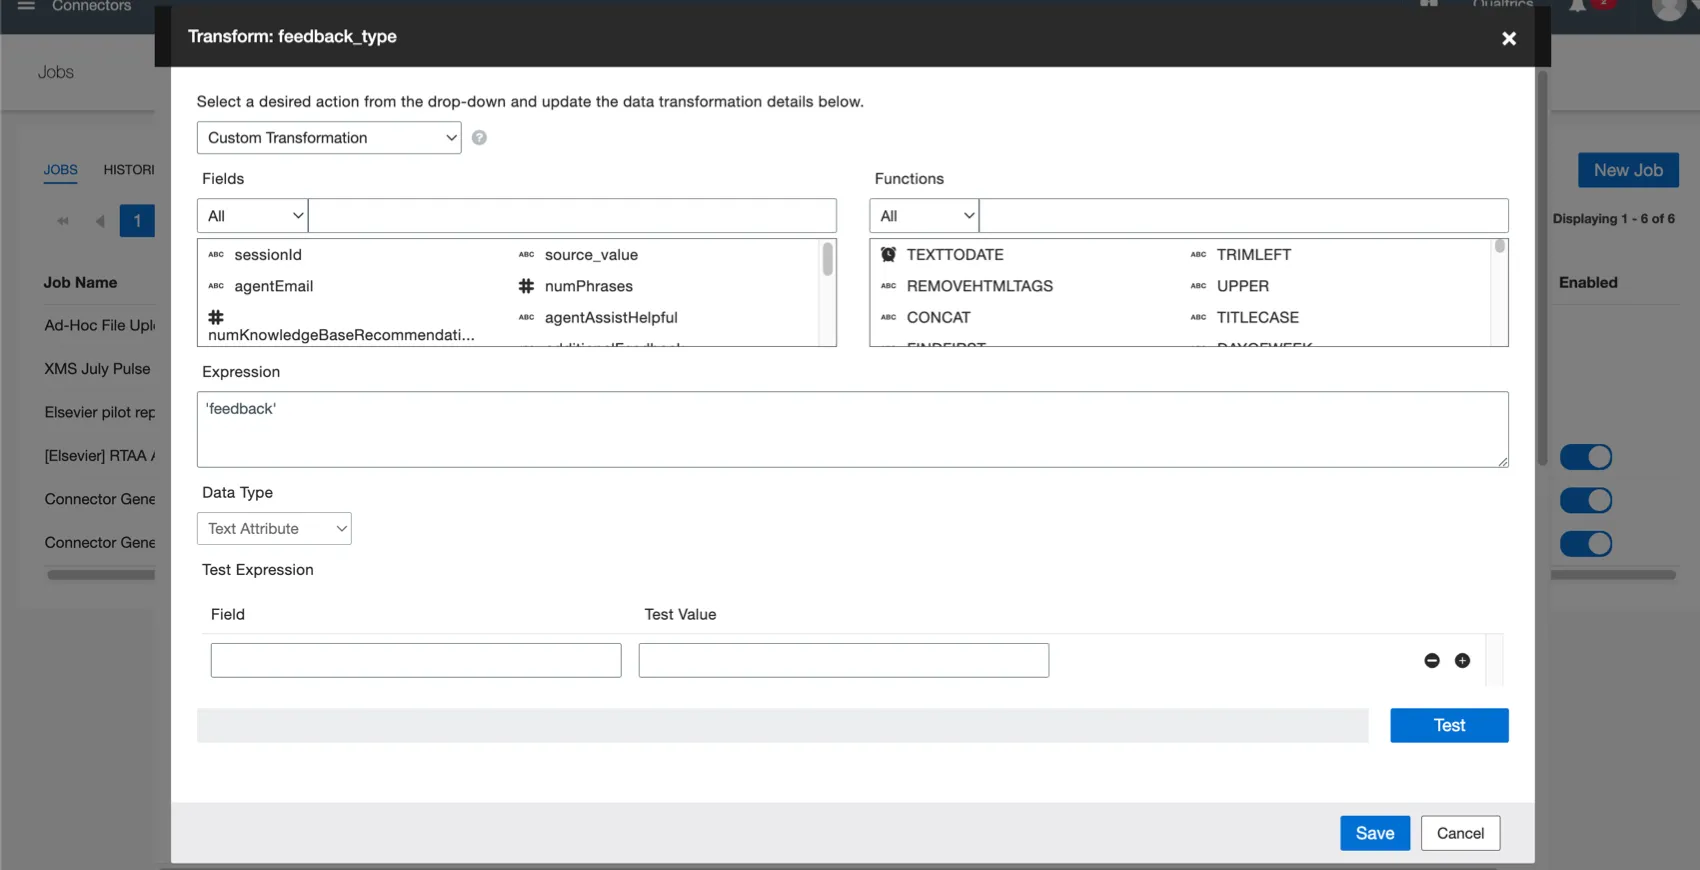Toggle the second enabled job switch
1700x870 pixels.
click(x=1585, y=500)
